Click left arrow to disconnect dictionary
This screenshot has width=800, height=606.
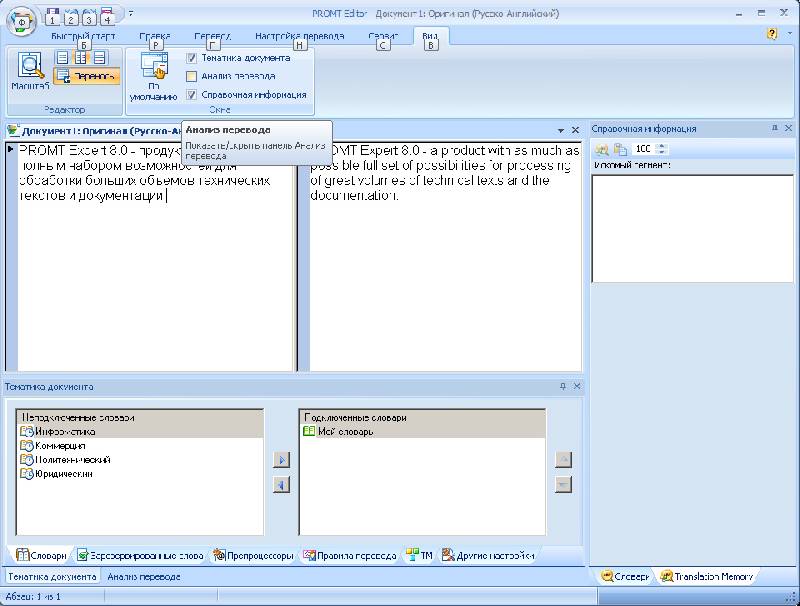[281, 484]
